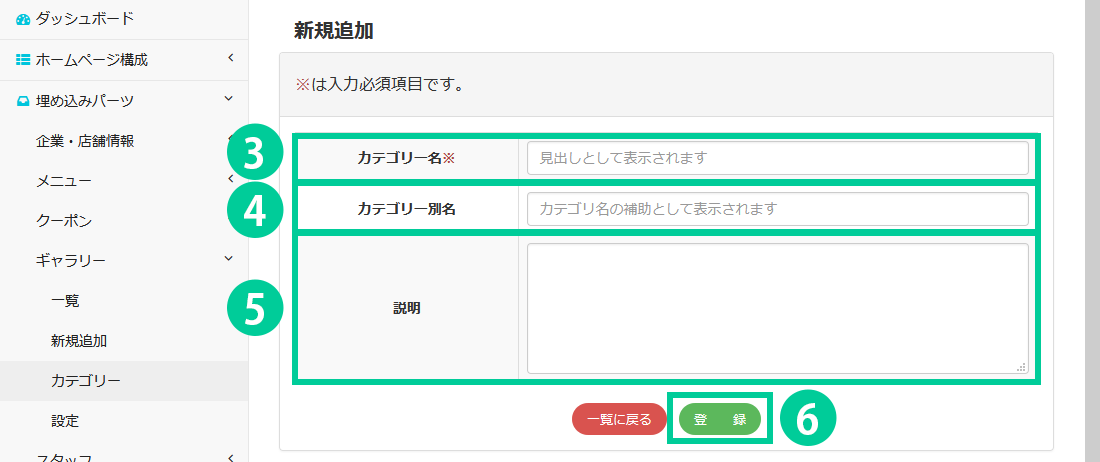This screenshot has height=462, width=1100.
Task: Expand the メニュー submenu chevron
Action: pyautogui.click(x=230, y=180)
